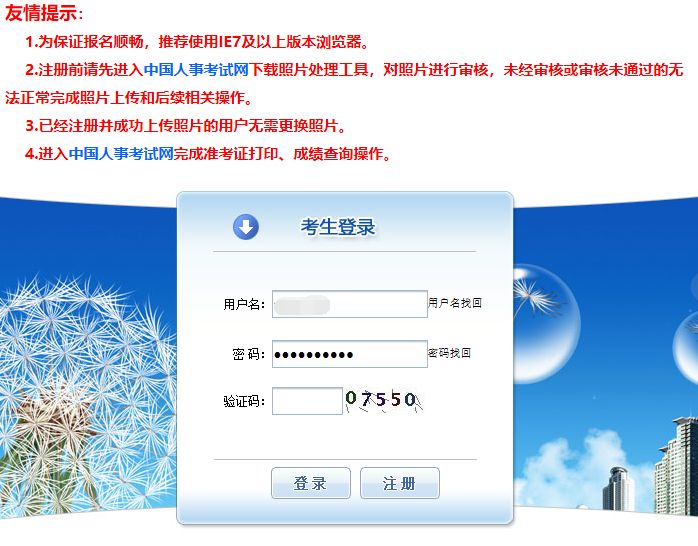Click the 考生登录 panel title
Image resolution: width=698 pixels, height=546 pixels.
[338, 227]
